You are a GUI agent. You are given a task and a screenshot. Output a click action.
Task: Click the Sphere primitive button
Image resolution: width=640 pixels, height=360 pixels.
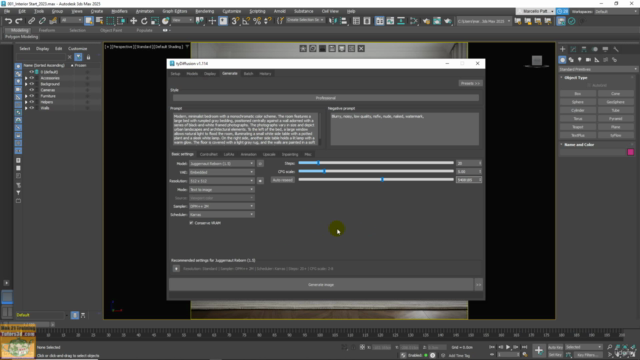(578, 102)
